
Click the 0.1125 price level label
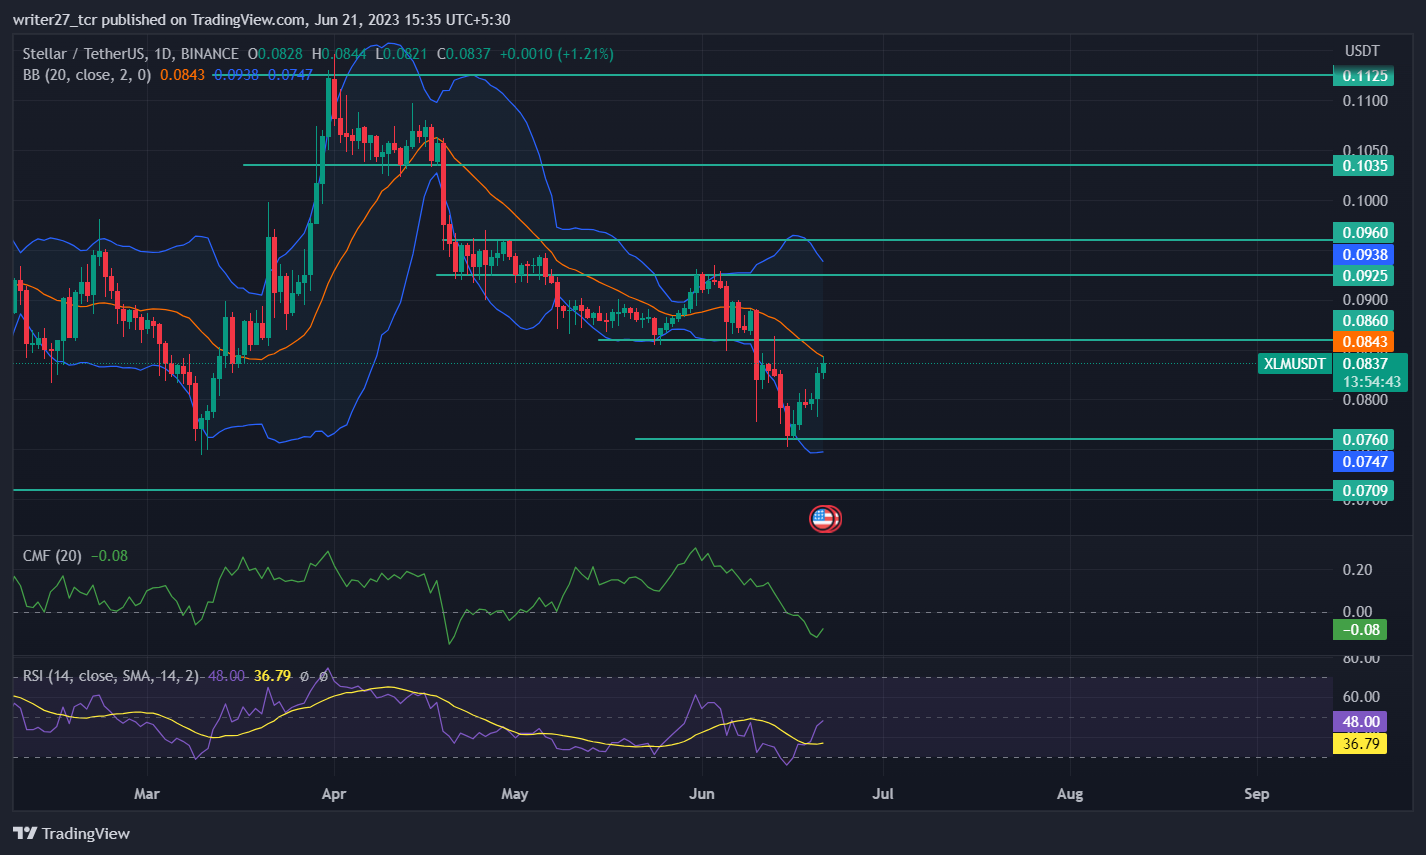tap(1364, 76)
